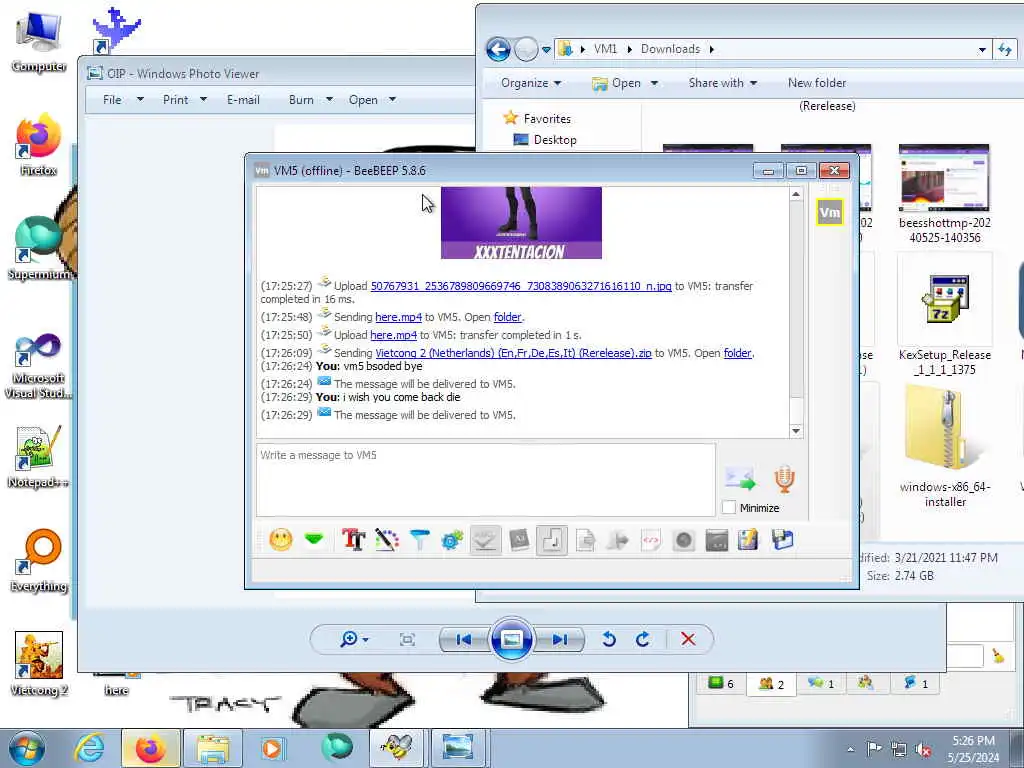Click the dark screenshot icon in chat toolbar
This screenshot has height=768, width=1024.
[x=716, y=540]
